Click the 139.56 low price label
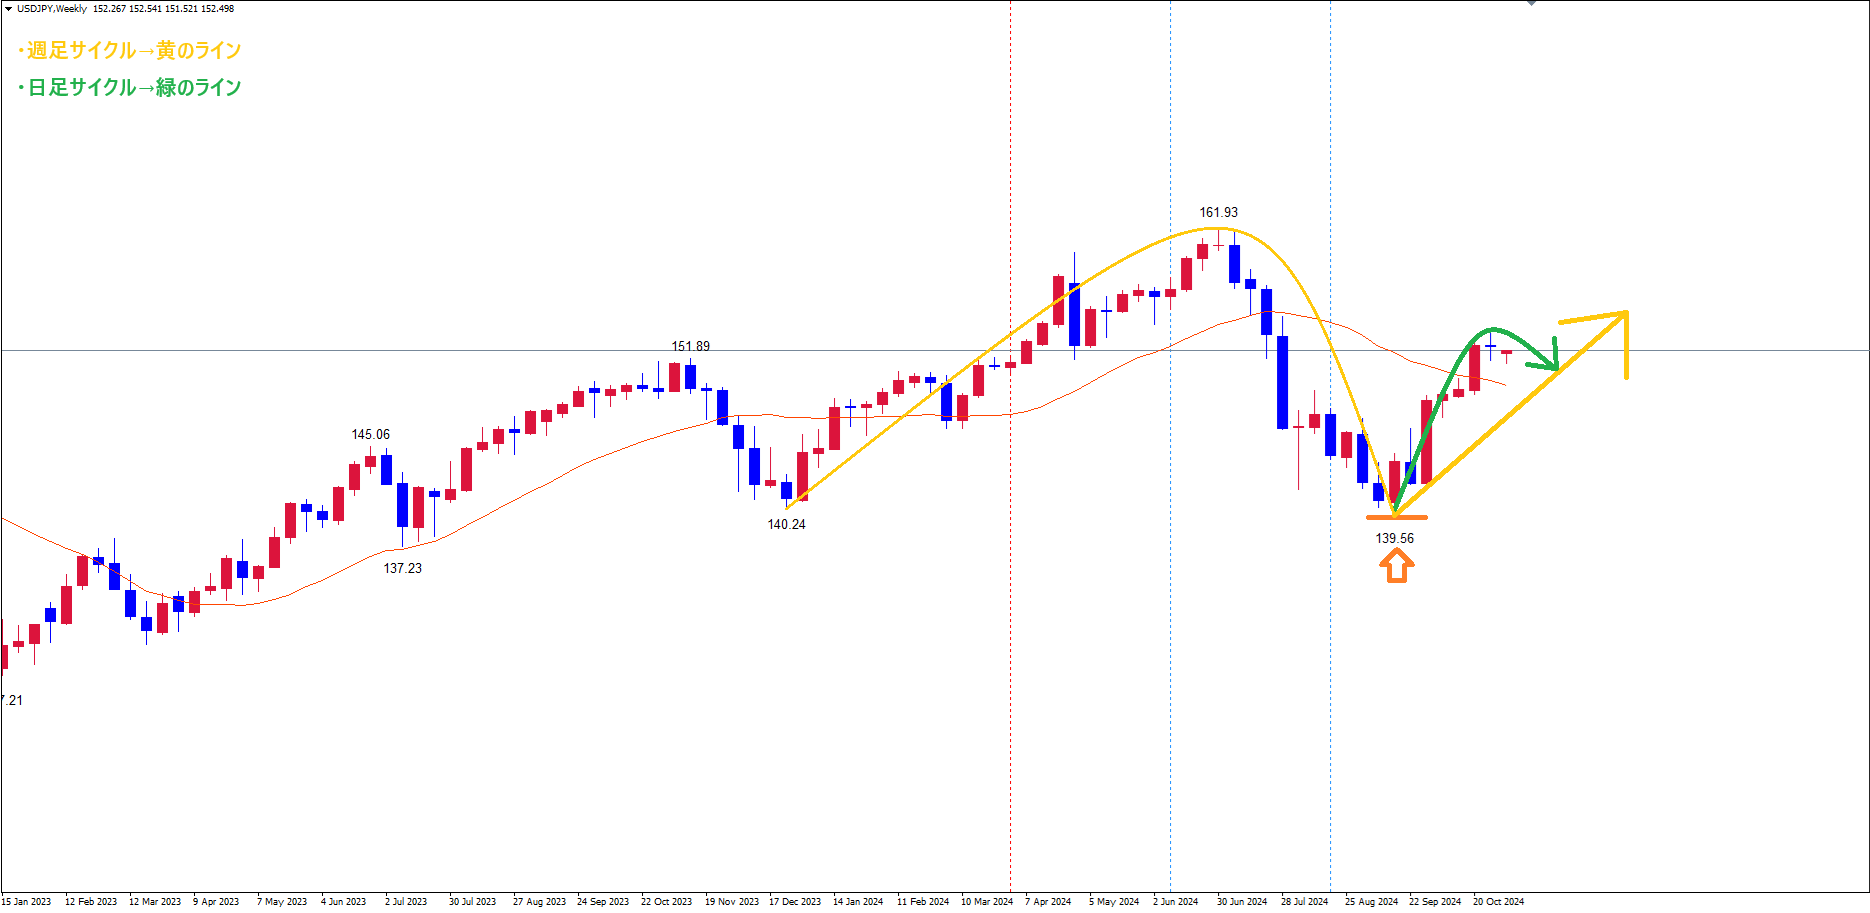The image size is (1870, 913). (1394, 538)
